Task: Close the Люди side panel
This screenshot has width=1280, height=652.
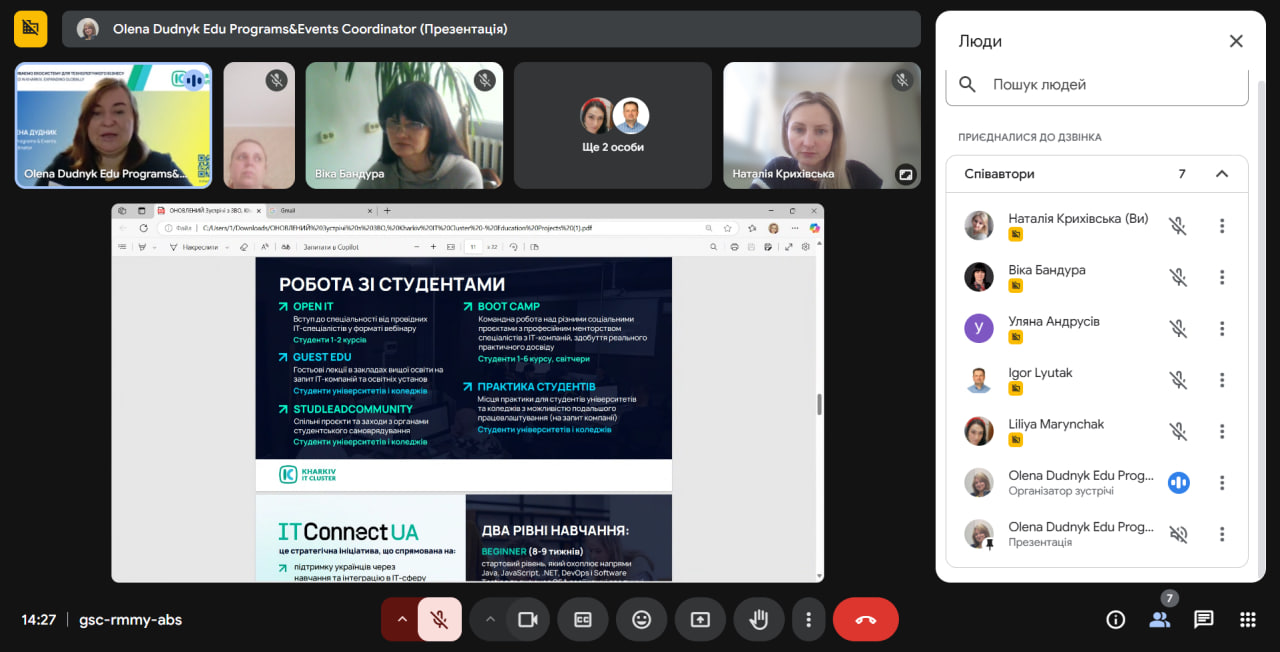Action: [1236, 41]
